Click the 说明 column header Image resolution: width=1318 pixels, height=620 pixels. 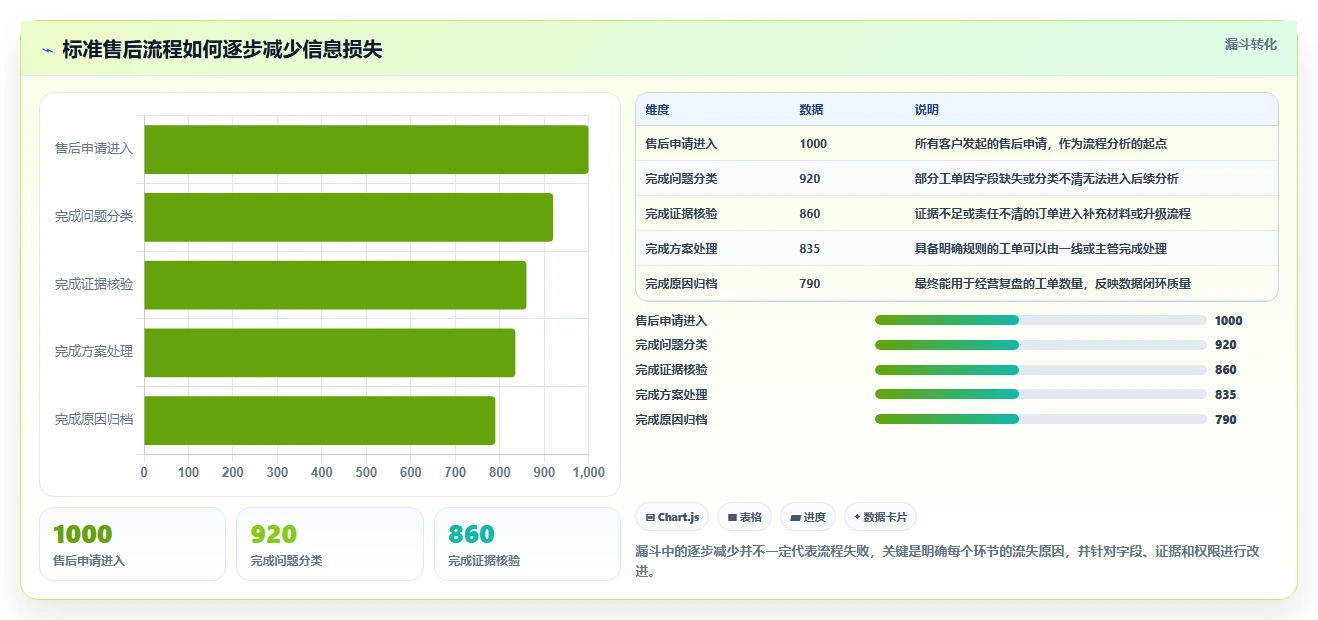coord(926,110)
